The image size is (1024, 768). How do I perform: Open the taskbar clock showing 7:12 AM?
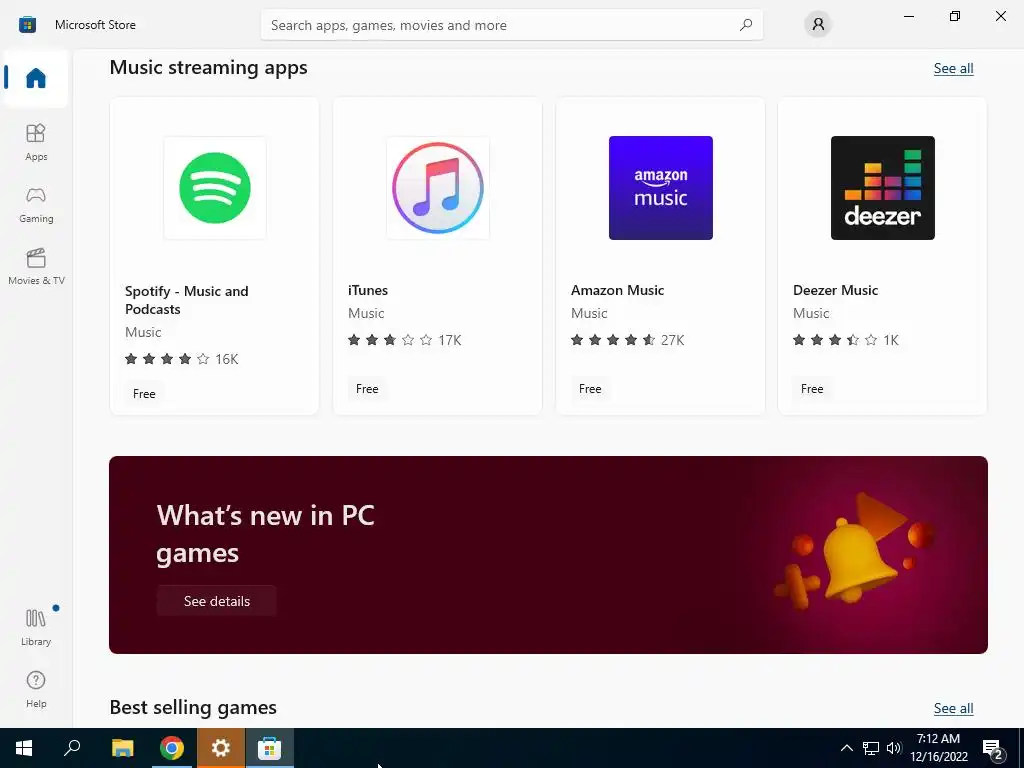coord(938,748)
